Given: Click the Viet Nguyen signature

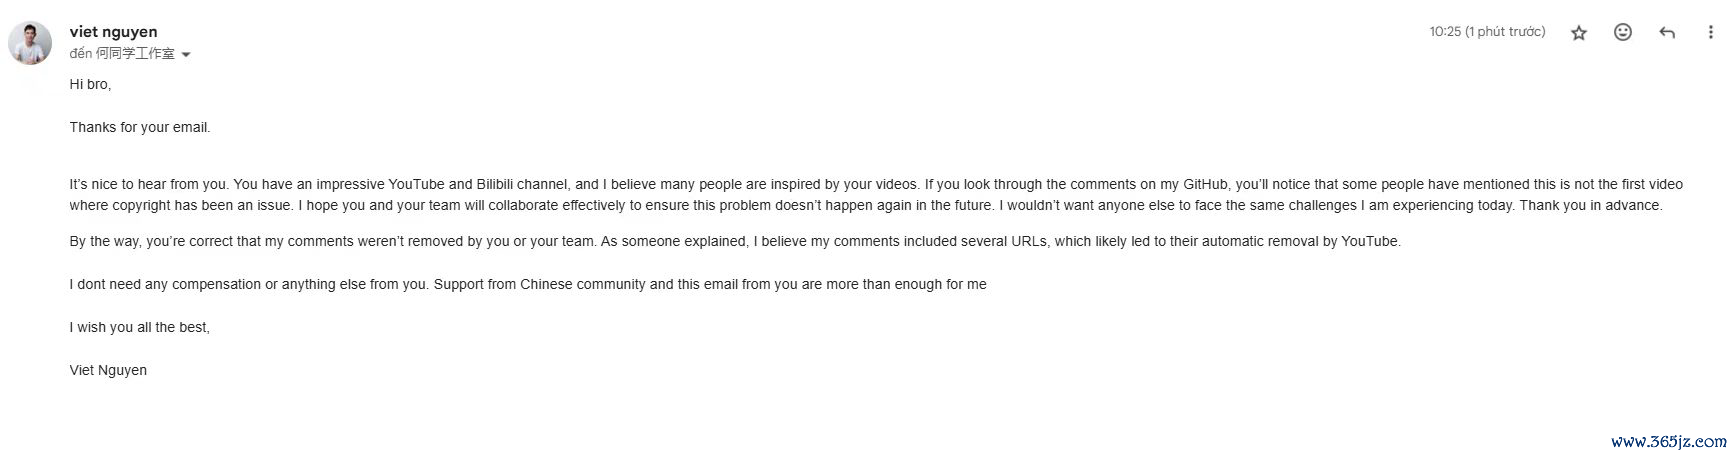Looking at the screenshot, I should [x=108, y=371].
